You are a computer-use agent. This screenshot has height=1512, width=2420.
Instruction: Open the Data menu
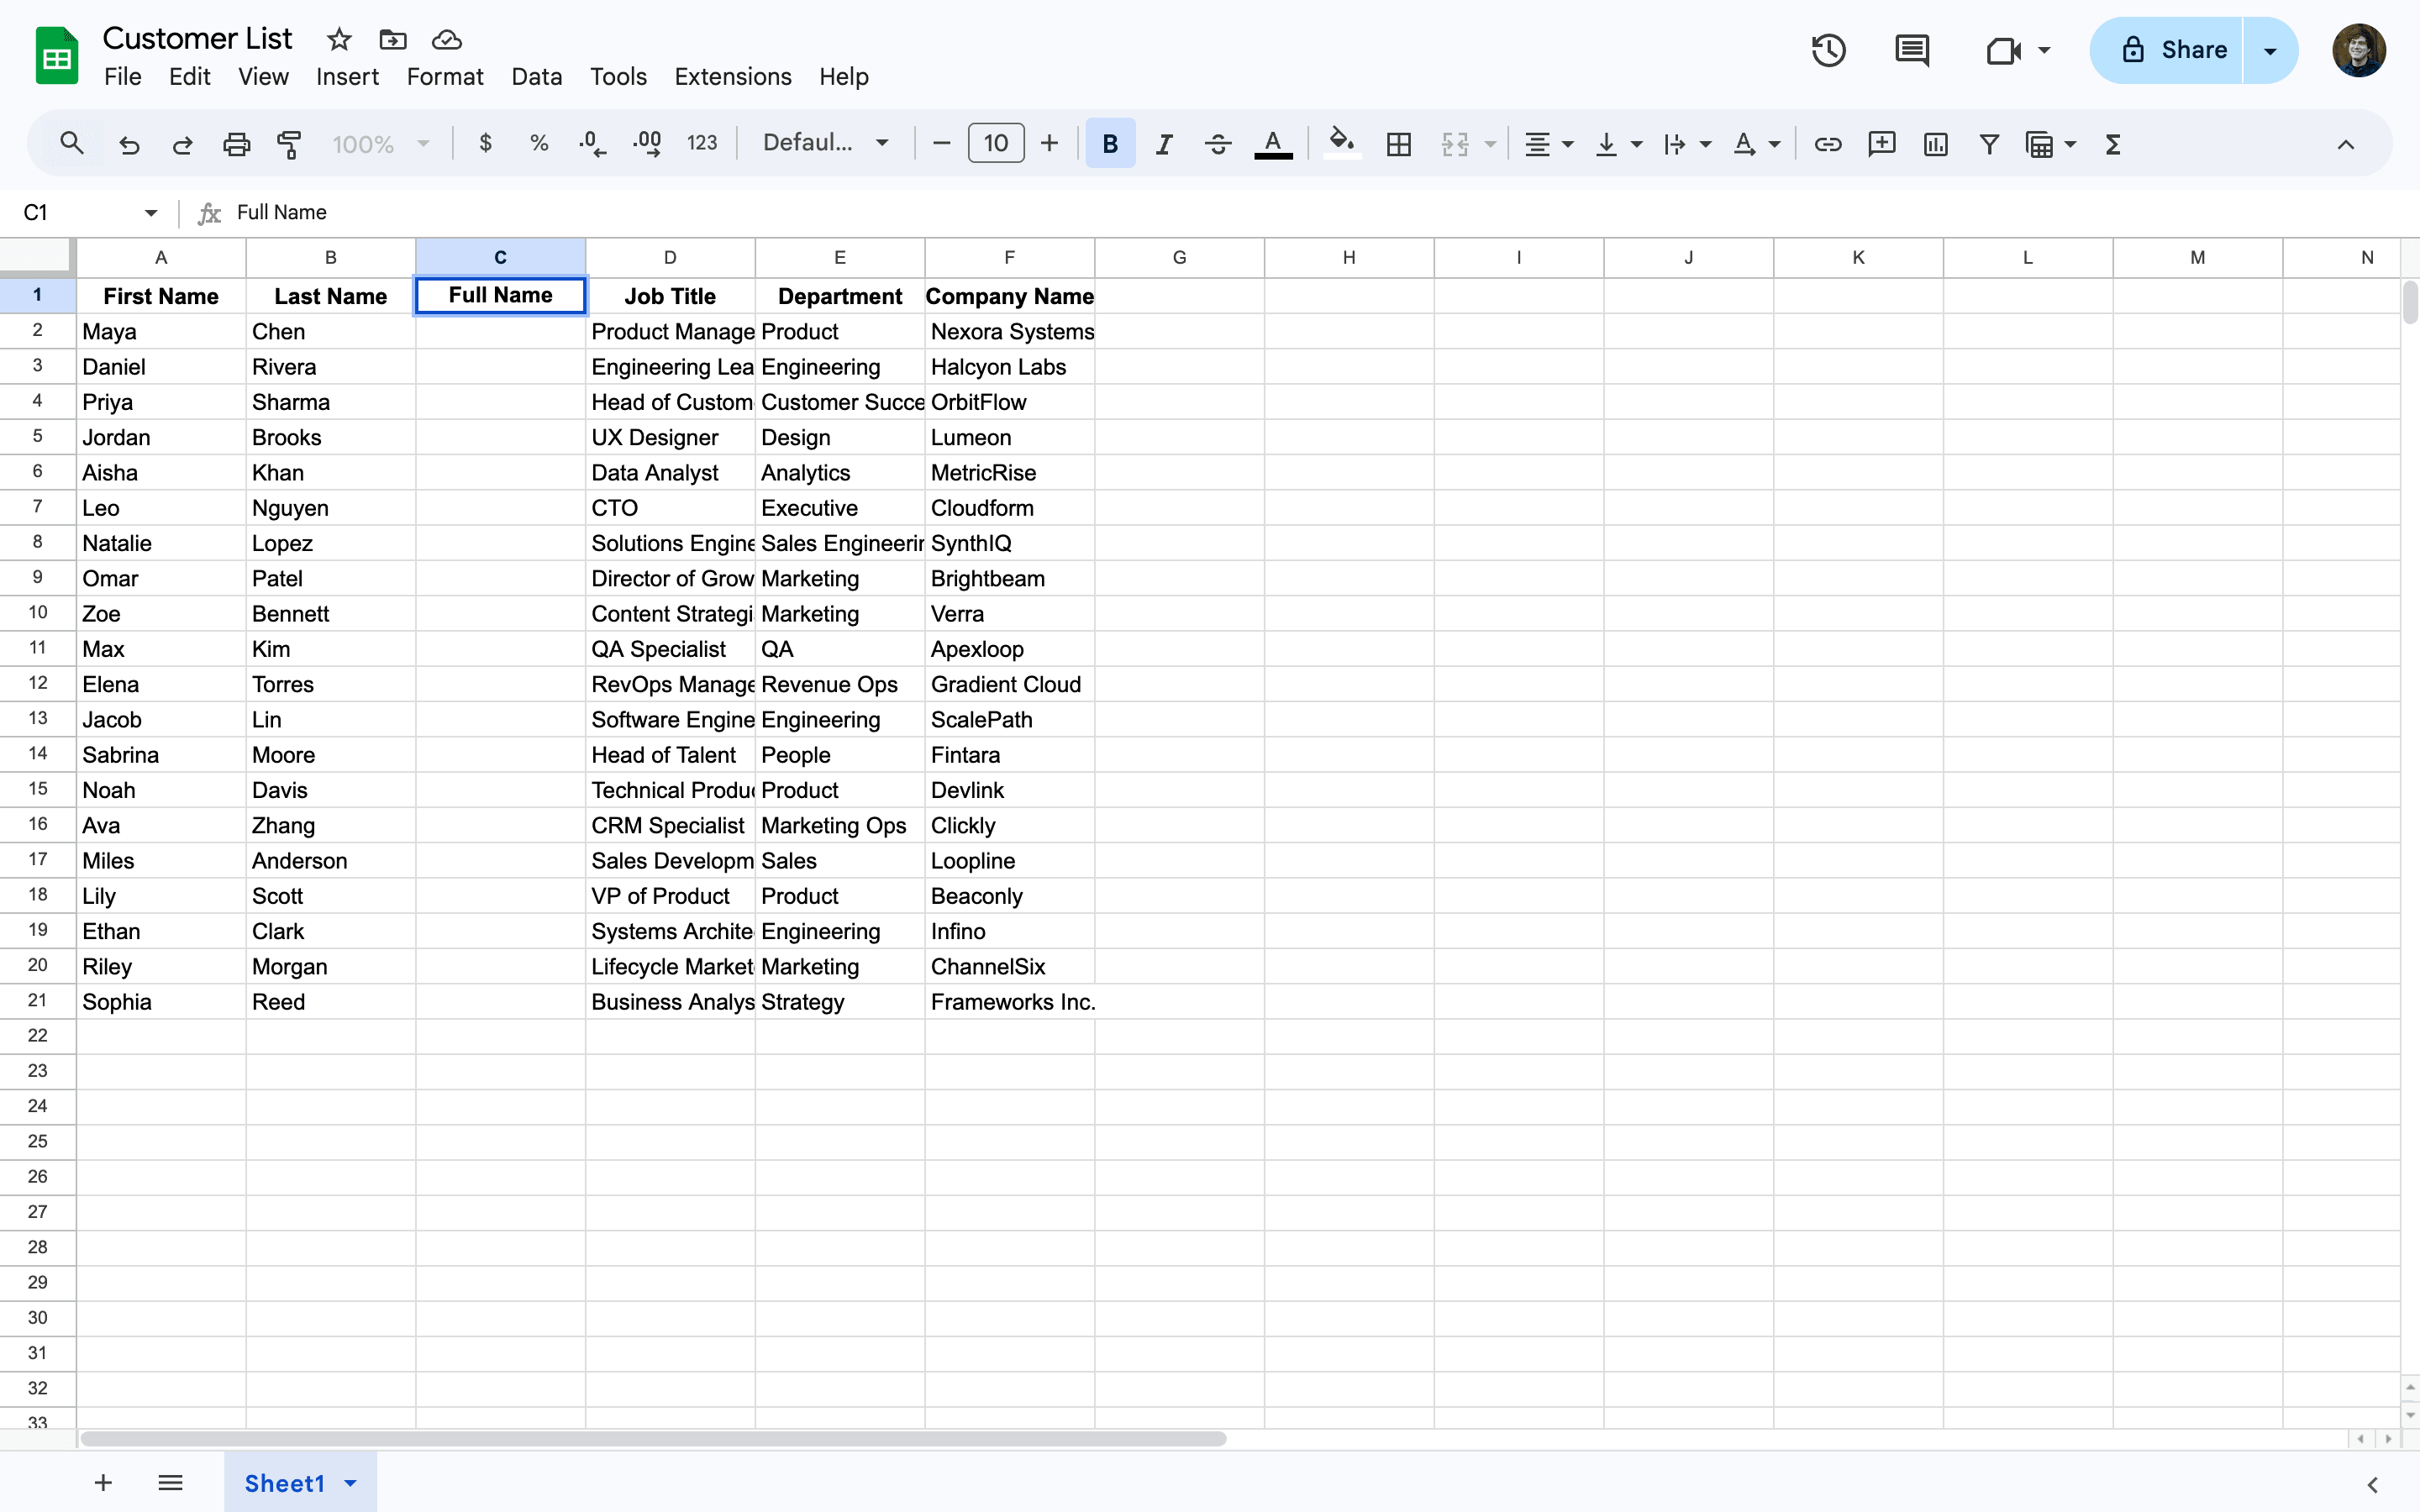pyautogui.click(x=537, y=77)
